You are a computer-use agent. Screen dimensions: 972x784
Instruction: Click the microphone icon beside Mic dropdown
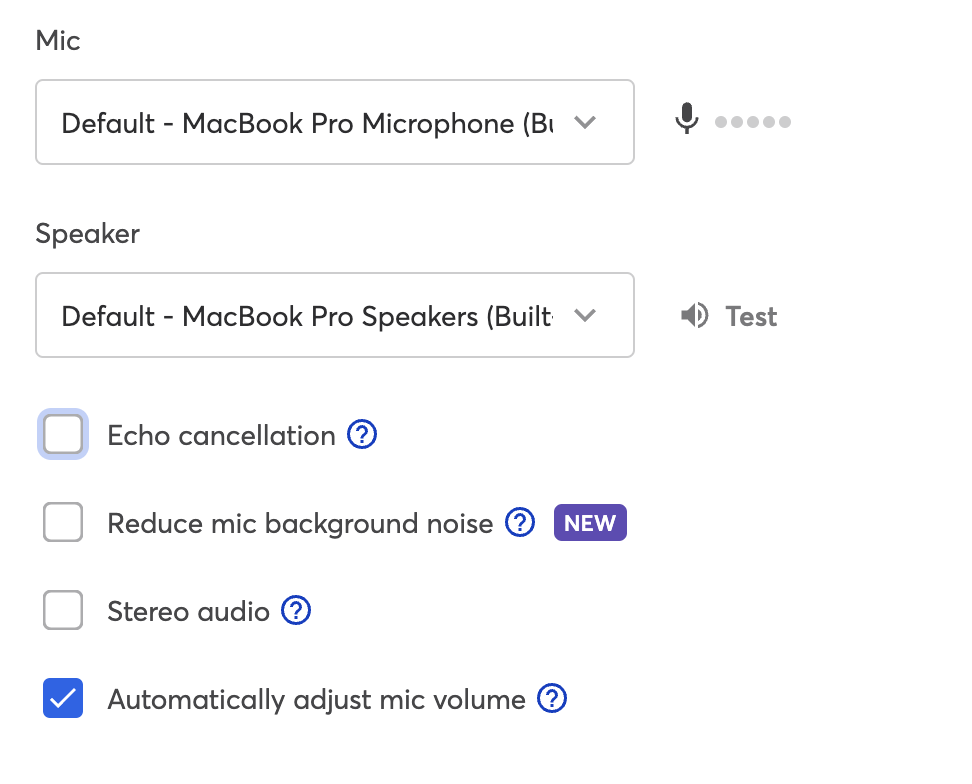pos(686,118)
